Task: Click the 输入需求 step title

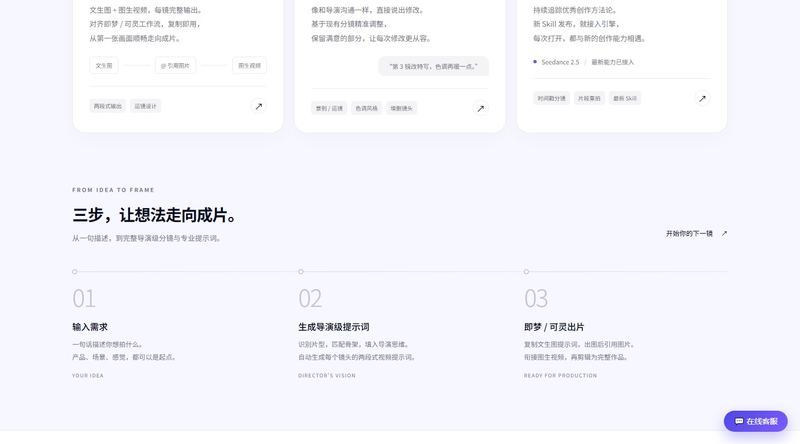Action: (90, 327)
